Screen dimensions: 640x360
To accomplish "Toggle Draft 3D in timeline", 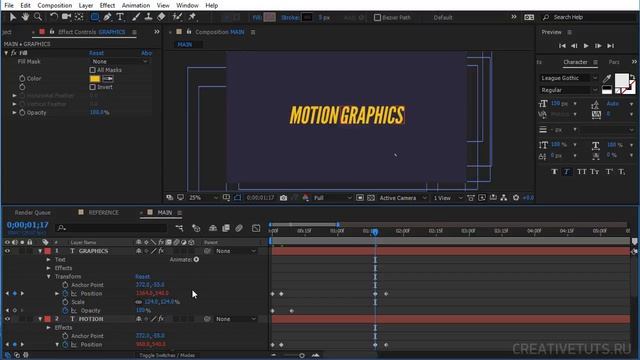I will [x=196, y=228].
